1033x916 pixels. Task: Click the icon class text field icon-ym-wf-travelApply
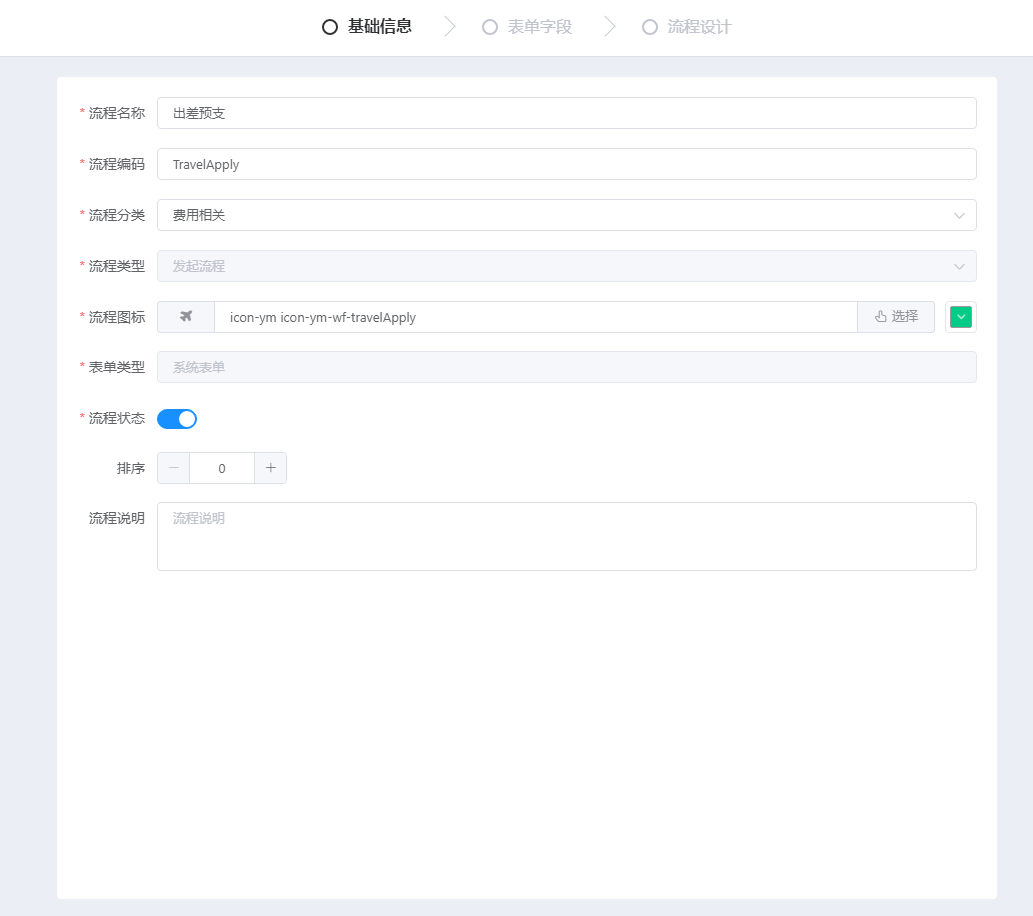coord(536,317)
